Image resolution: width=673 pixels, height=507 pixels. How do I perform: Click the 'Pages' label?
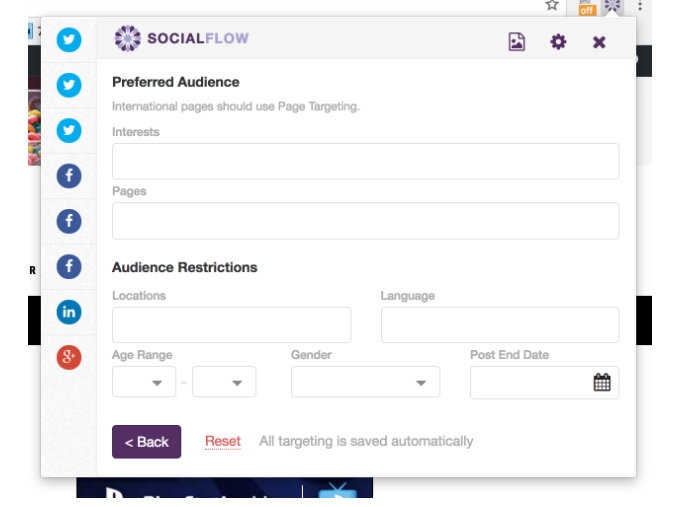129,191
